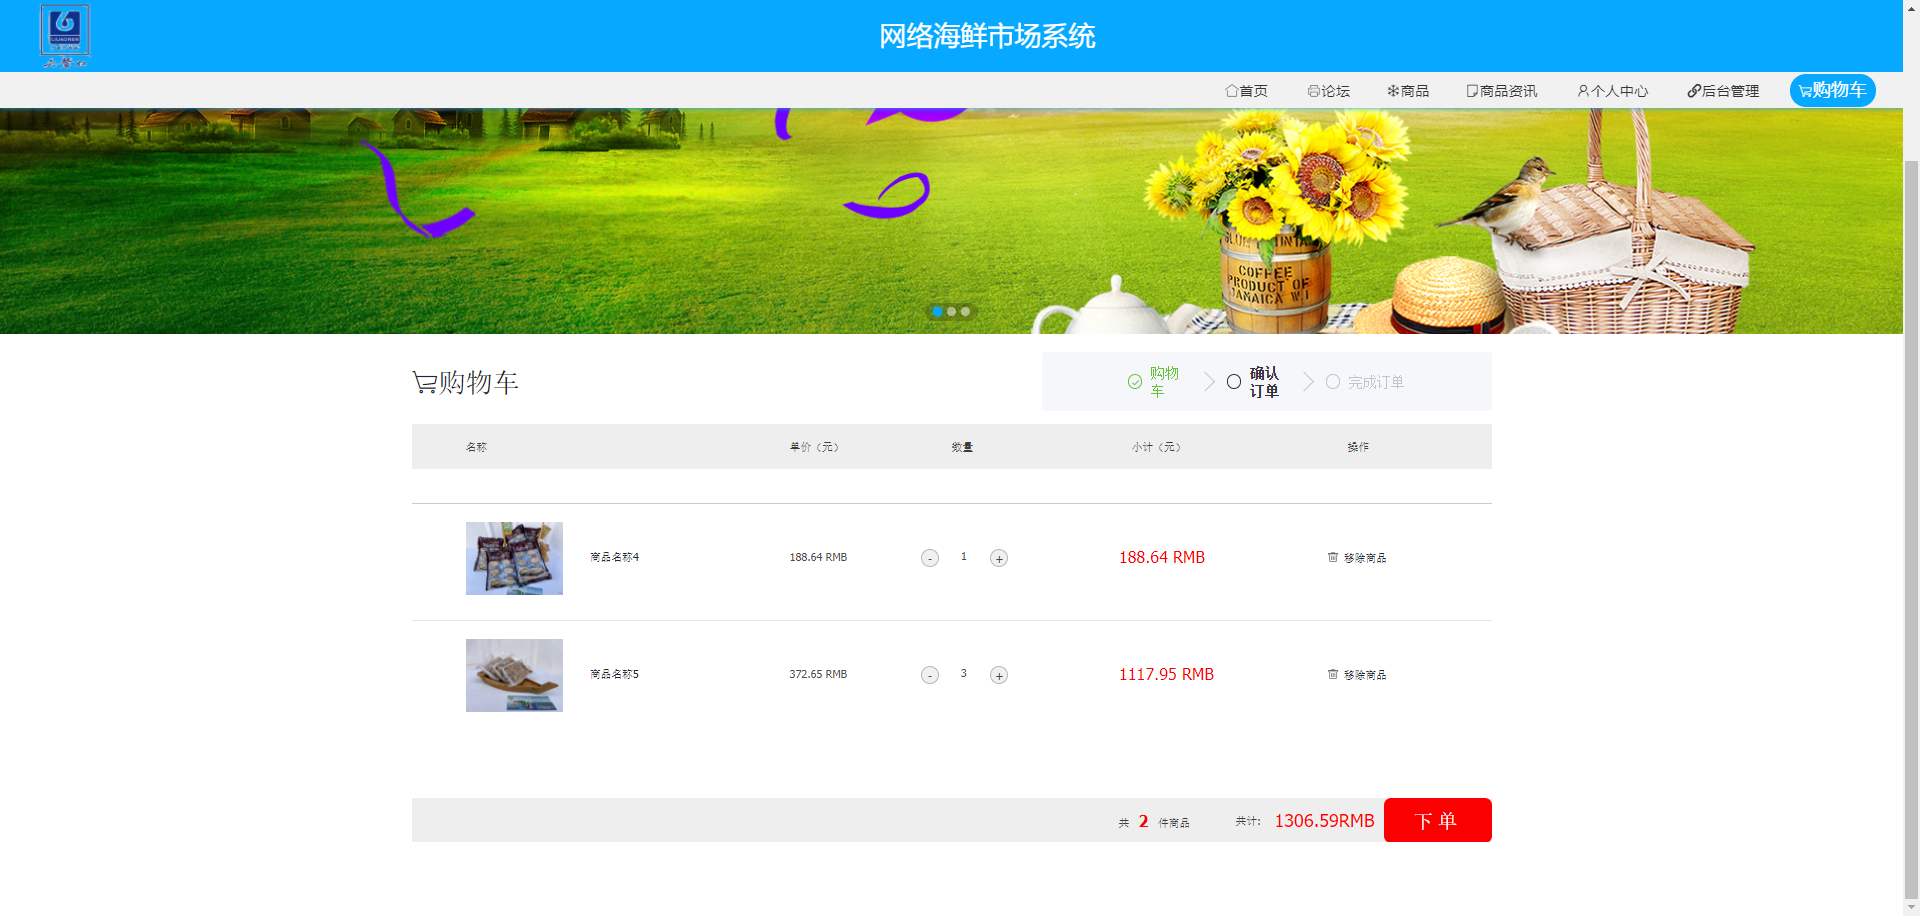Click the scrollbar down arrow
1920x916 pixels.
coord(1911,908)
